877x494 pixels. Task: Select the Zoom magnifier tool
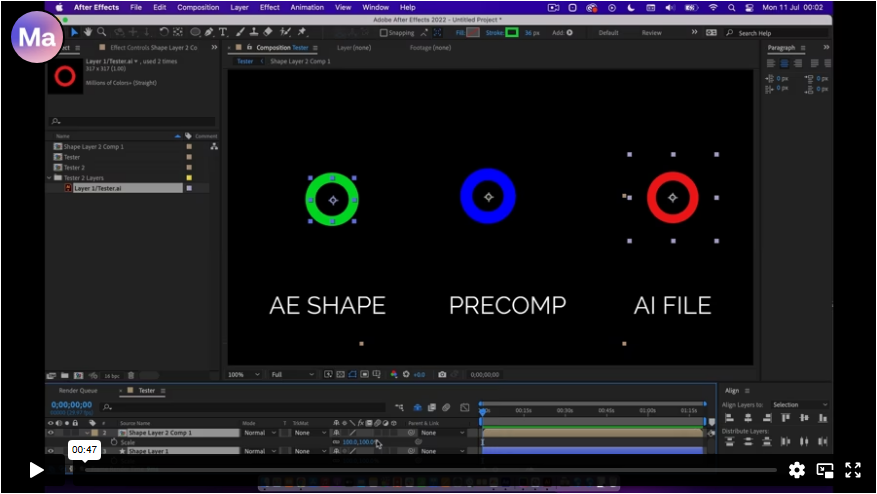point(102,32)
